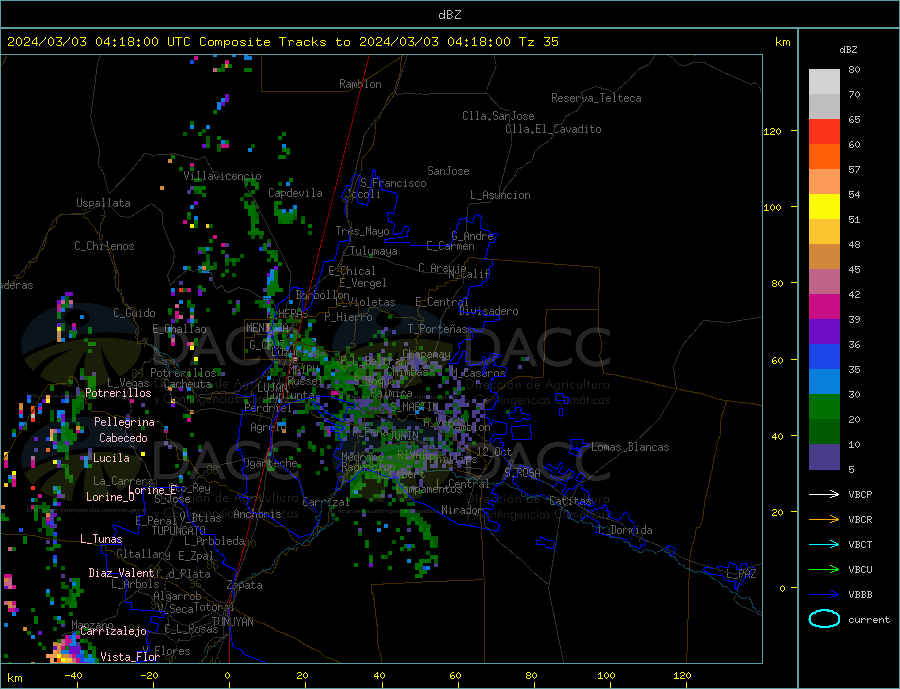
Task: Click the 'Divisadero' place label
Action: click(488, 311)
